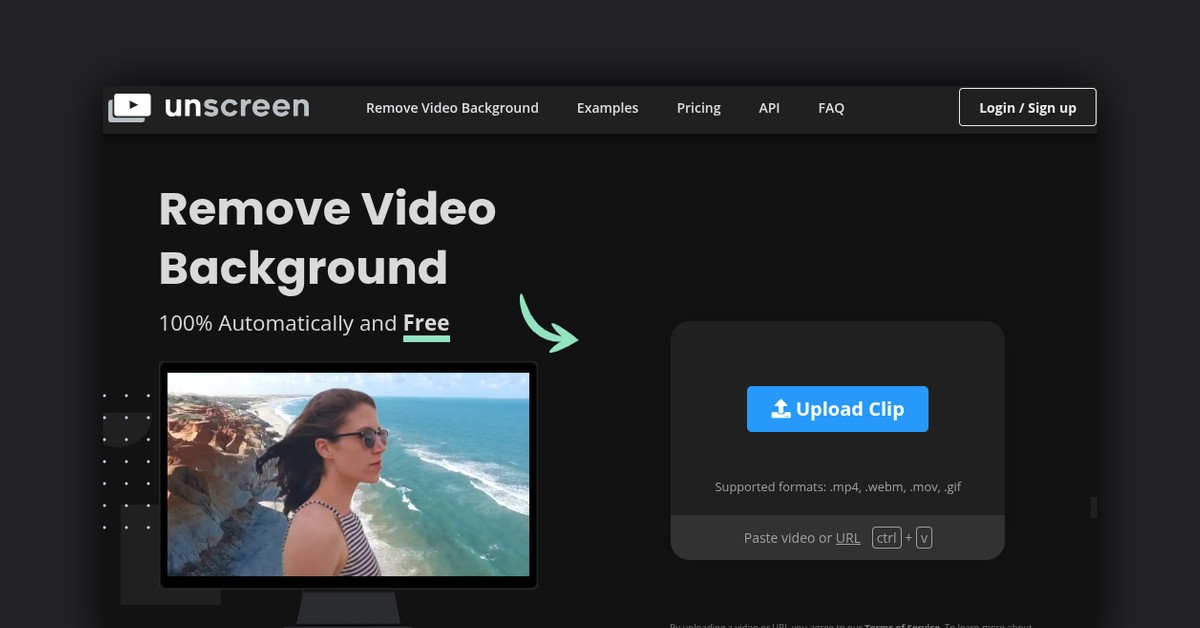Click the upload icon inside Upload Clip button
This screenshot has height=628, width=1200.
coord(781,408)
